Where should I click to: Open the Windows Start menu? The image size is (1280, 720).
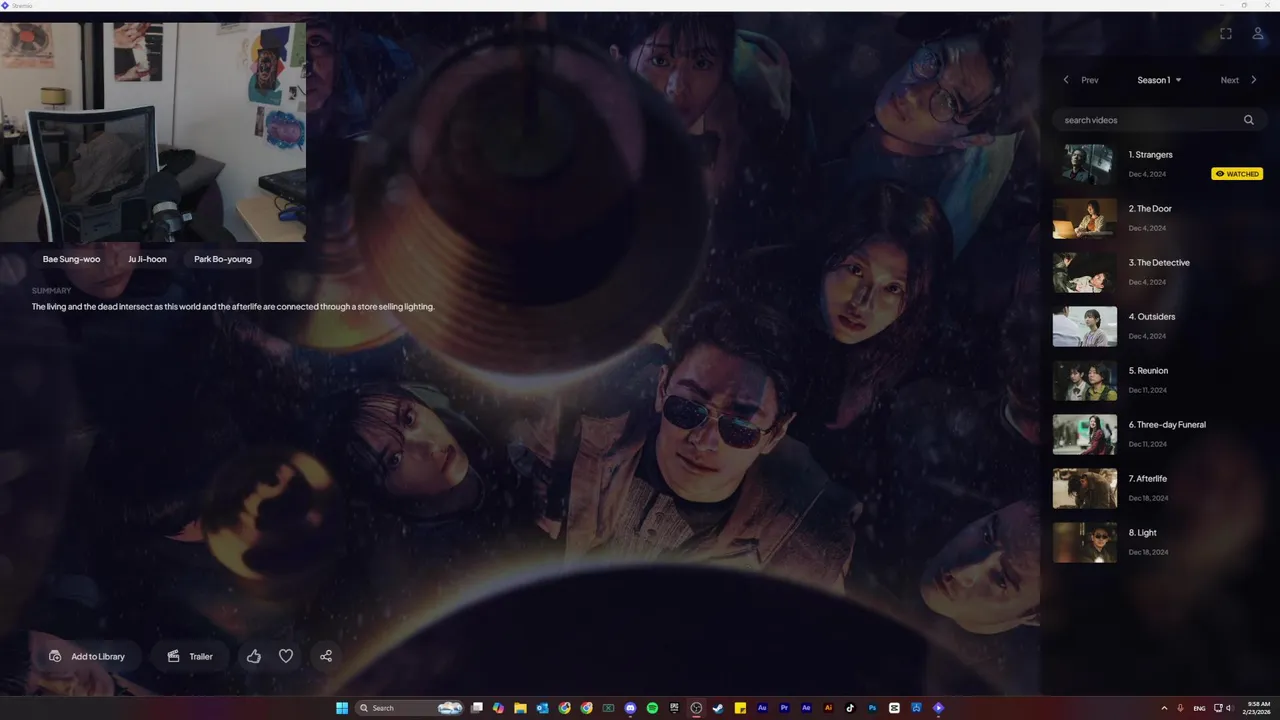click(x=341, y=708)
